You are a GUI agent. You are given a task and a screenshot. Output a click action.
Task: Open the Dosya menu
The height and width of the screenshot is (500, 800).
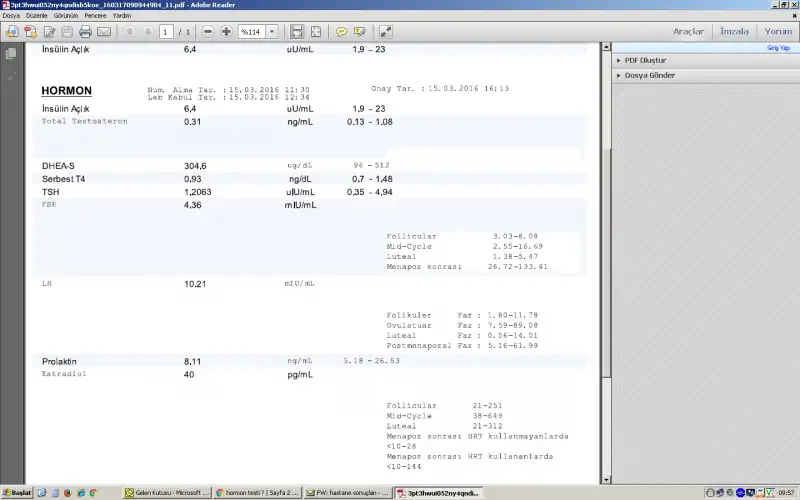[11, 16]
